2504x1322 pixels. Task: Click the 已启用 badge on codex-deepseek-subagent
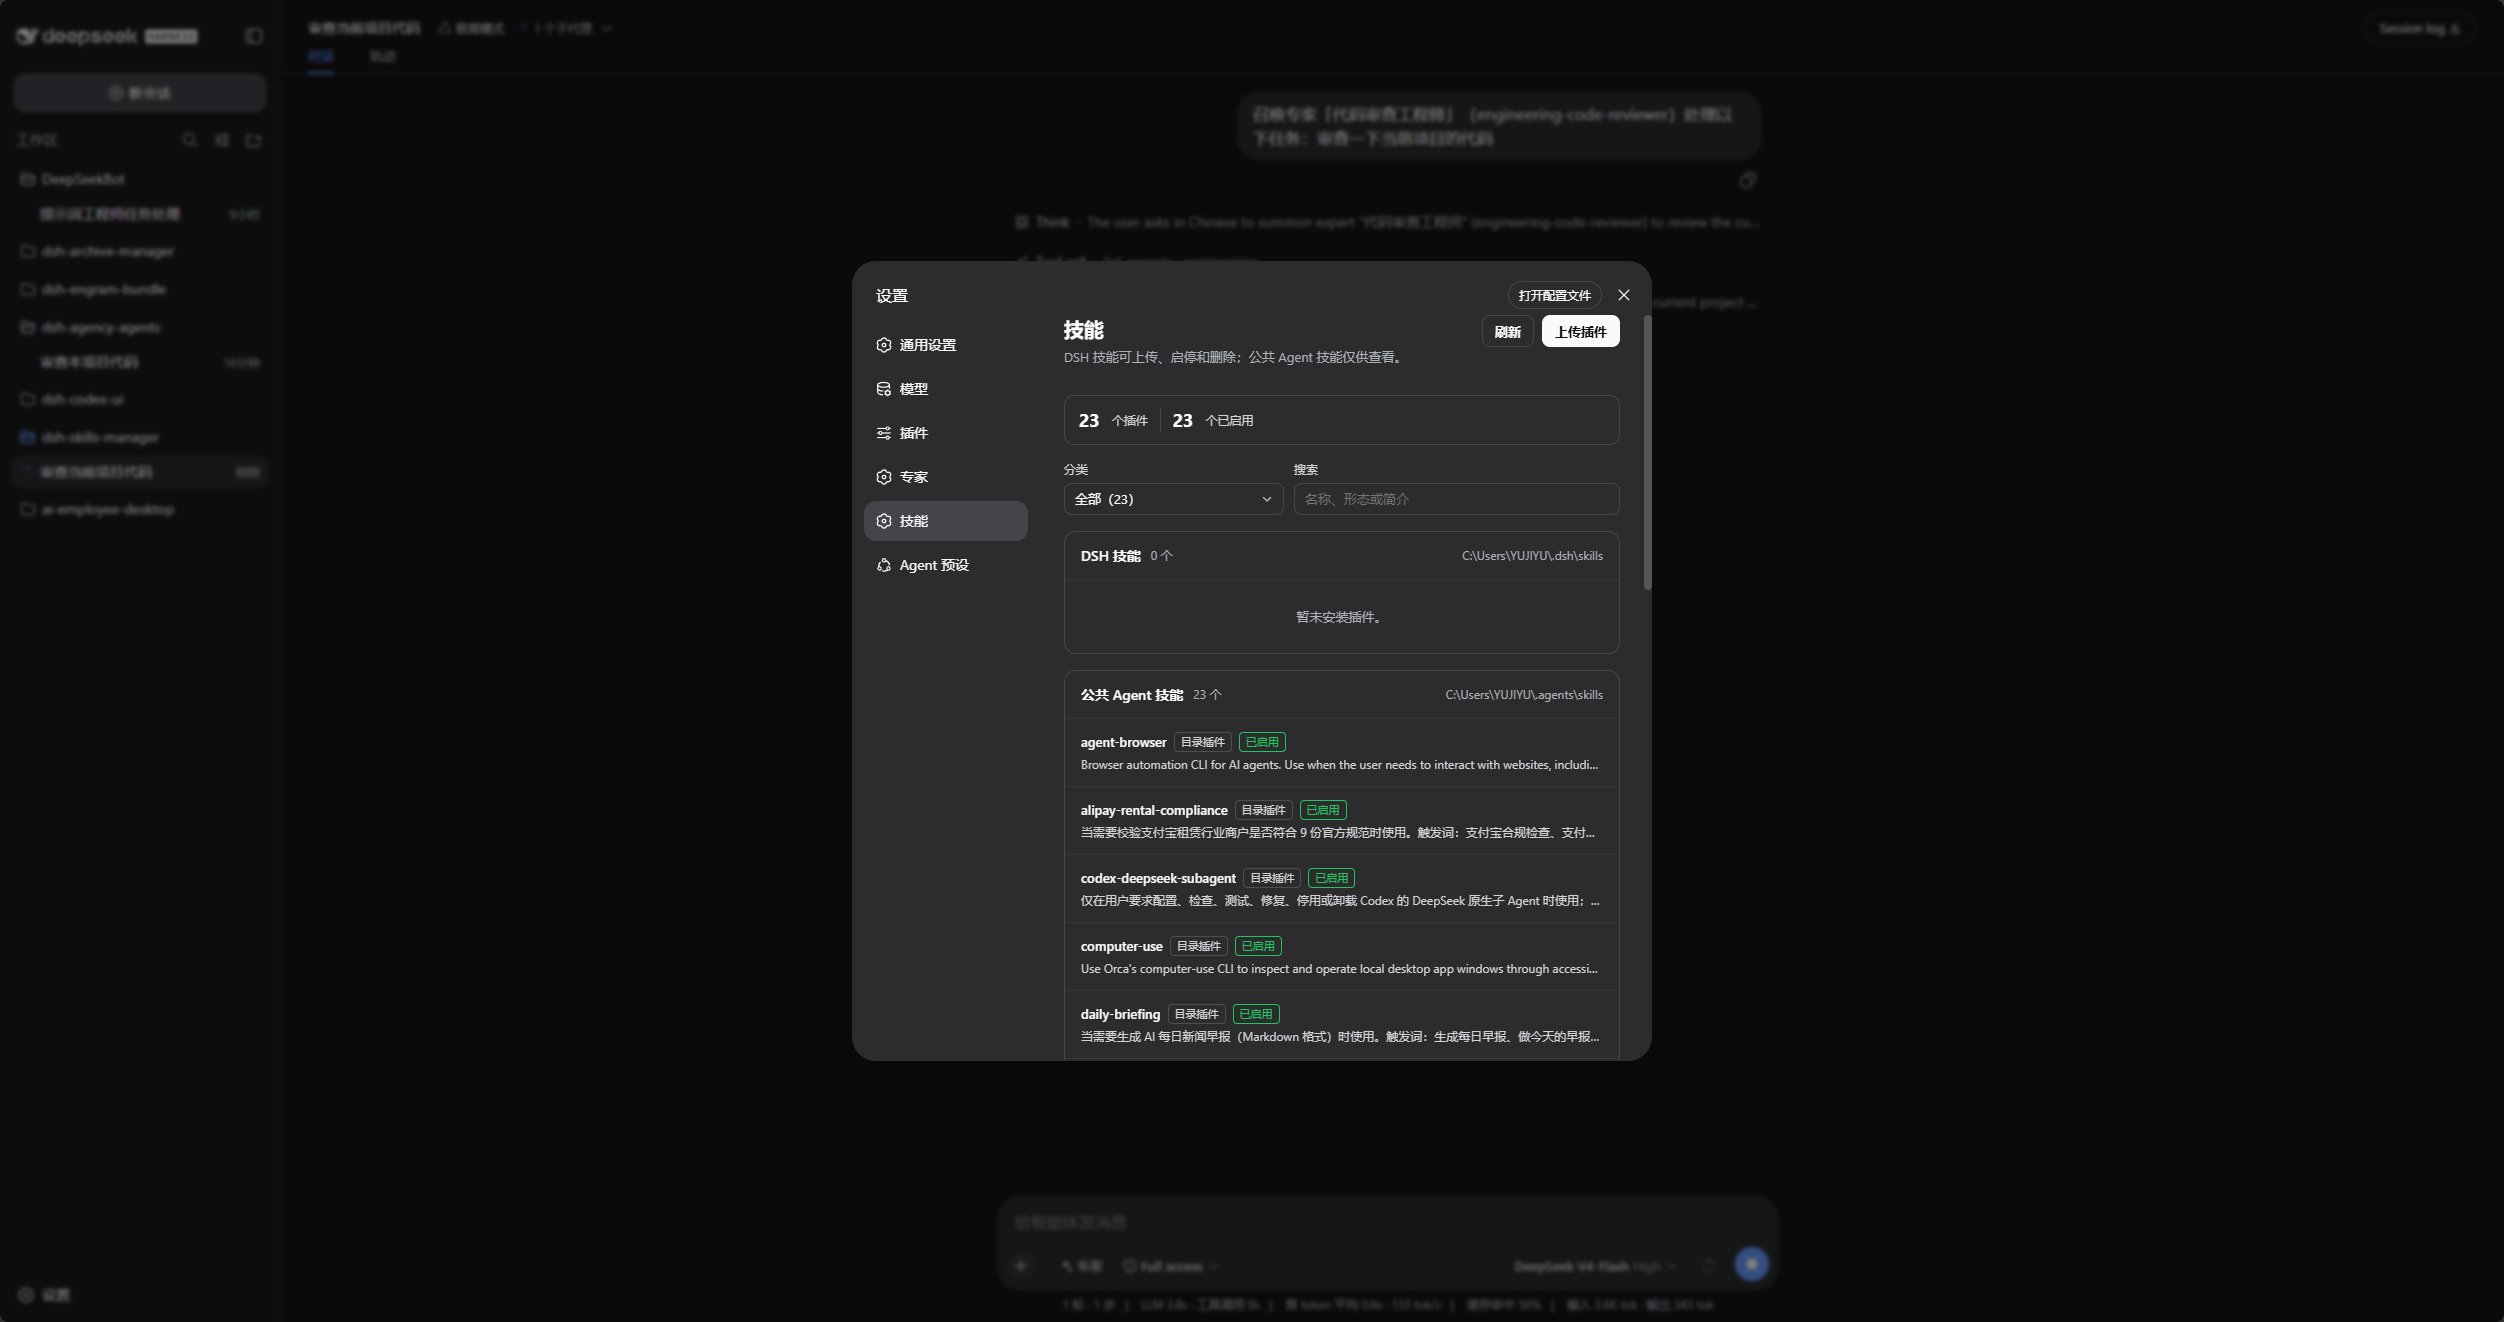[1331, 878]
